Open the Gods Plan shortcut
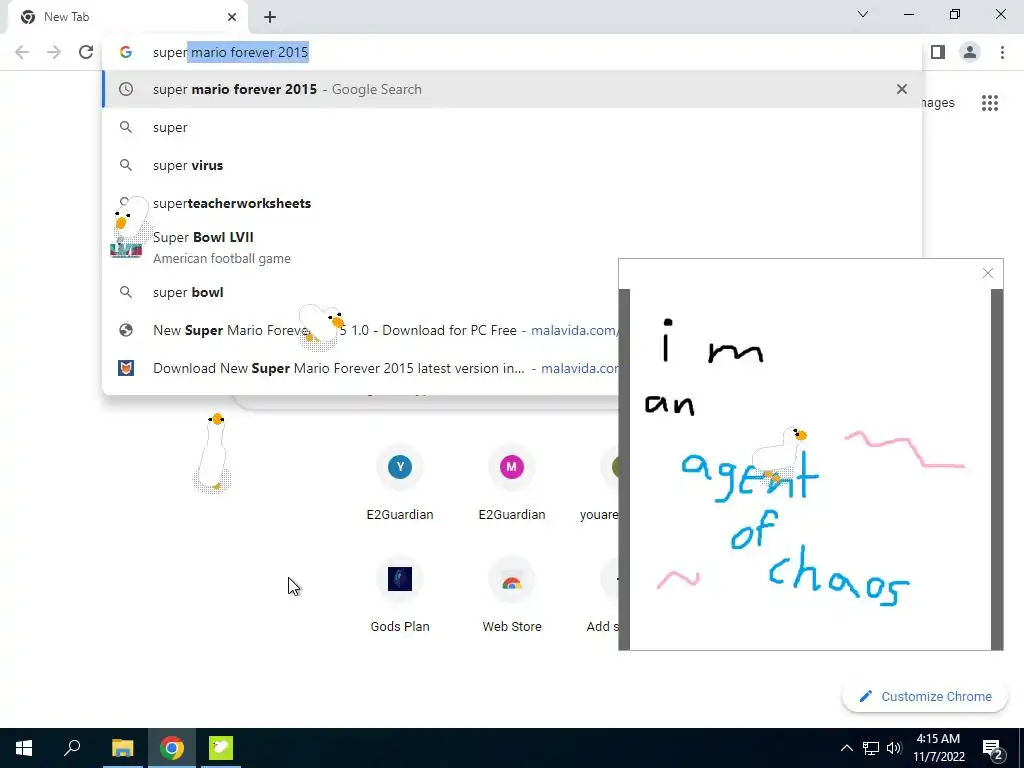Viewport: 1024px width, 768px height. tap(400, 595)
